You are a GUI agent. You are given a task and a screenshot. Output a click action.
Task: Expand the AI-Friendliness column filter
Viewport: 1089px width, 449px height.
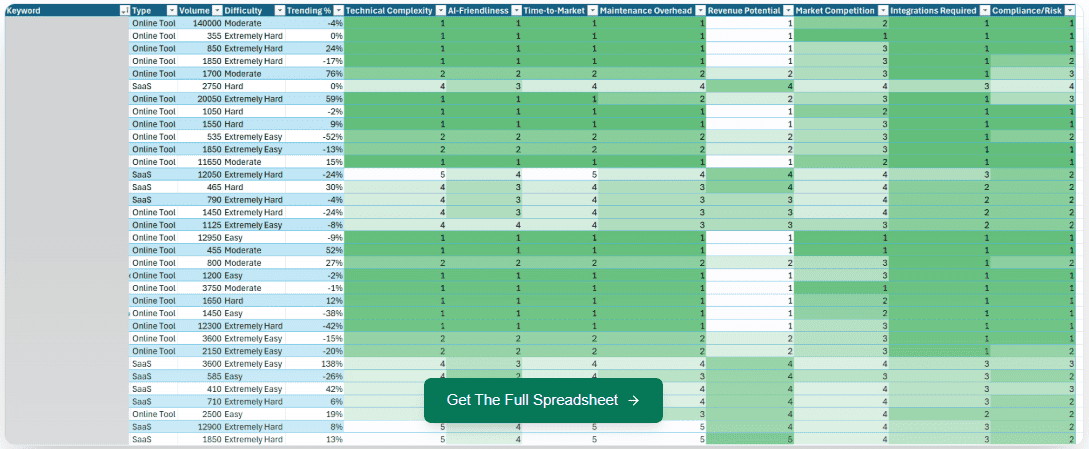(x=516, y=10)
